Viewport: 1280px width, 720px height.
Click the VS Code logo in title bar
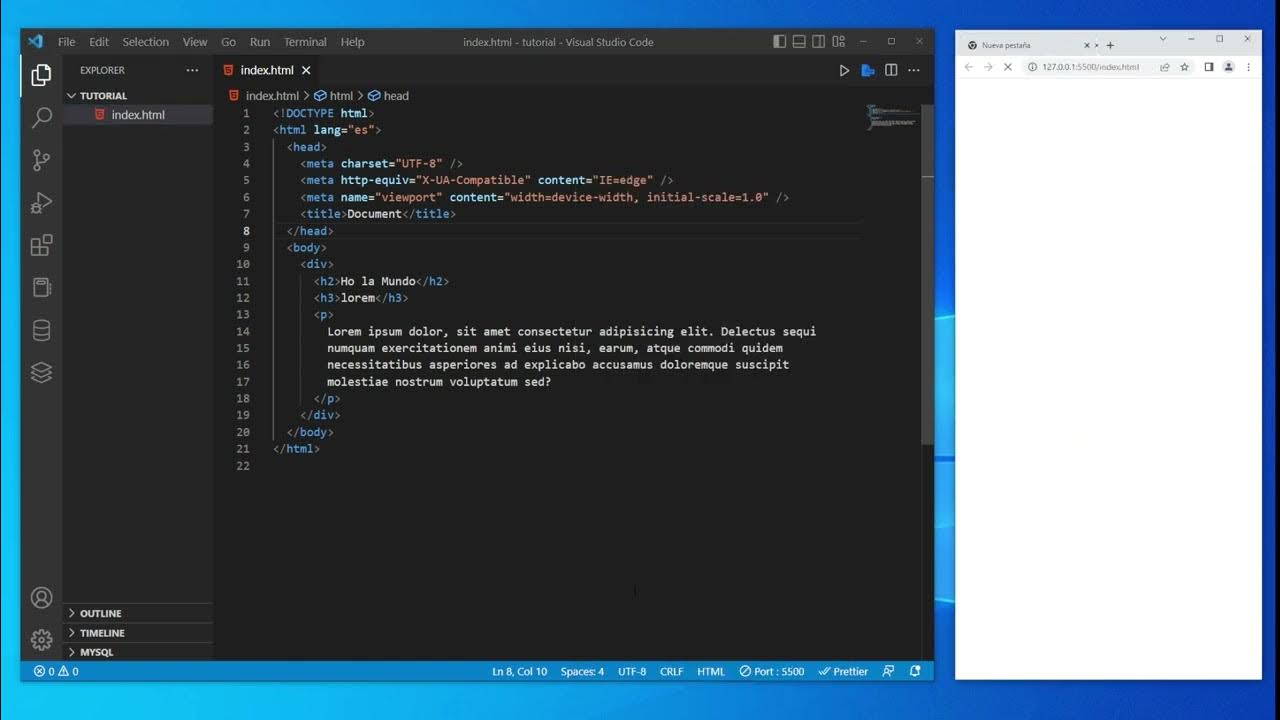(36, 41)
